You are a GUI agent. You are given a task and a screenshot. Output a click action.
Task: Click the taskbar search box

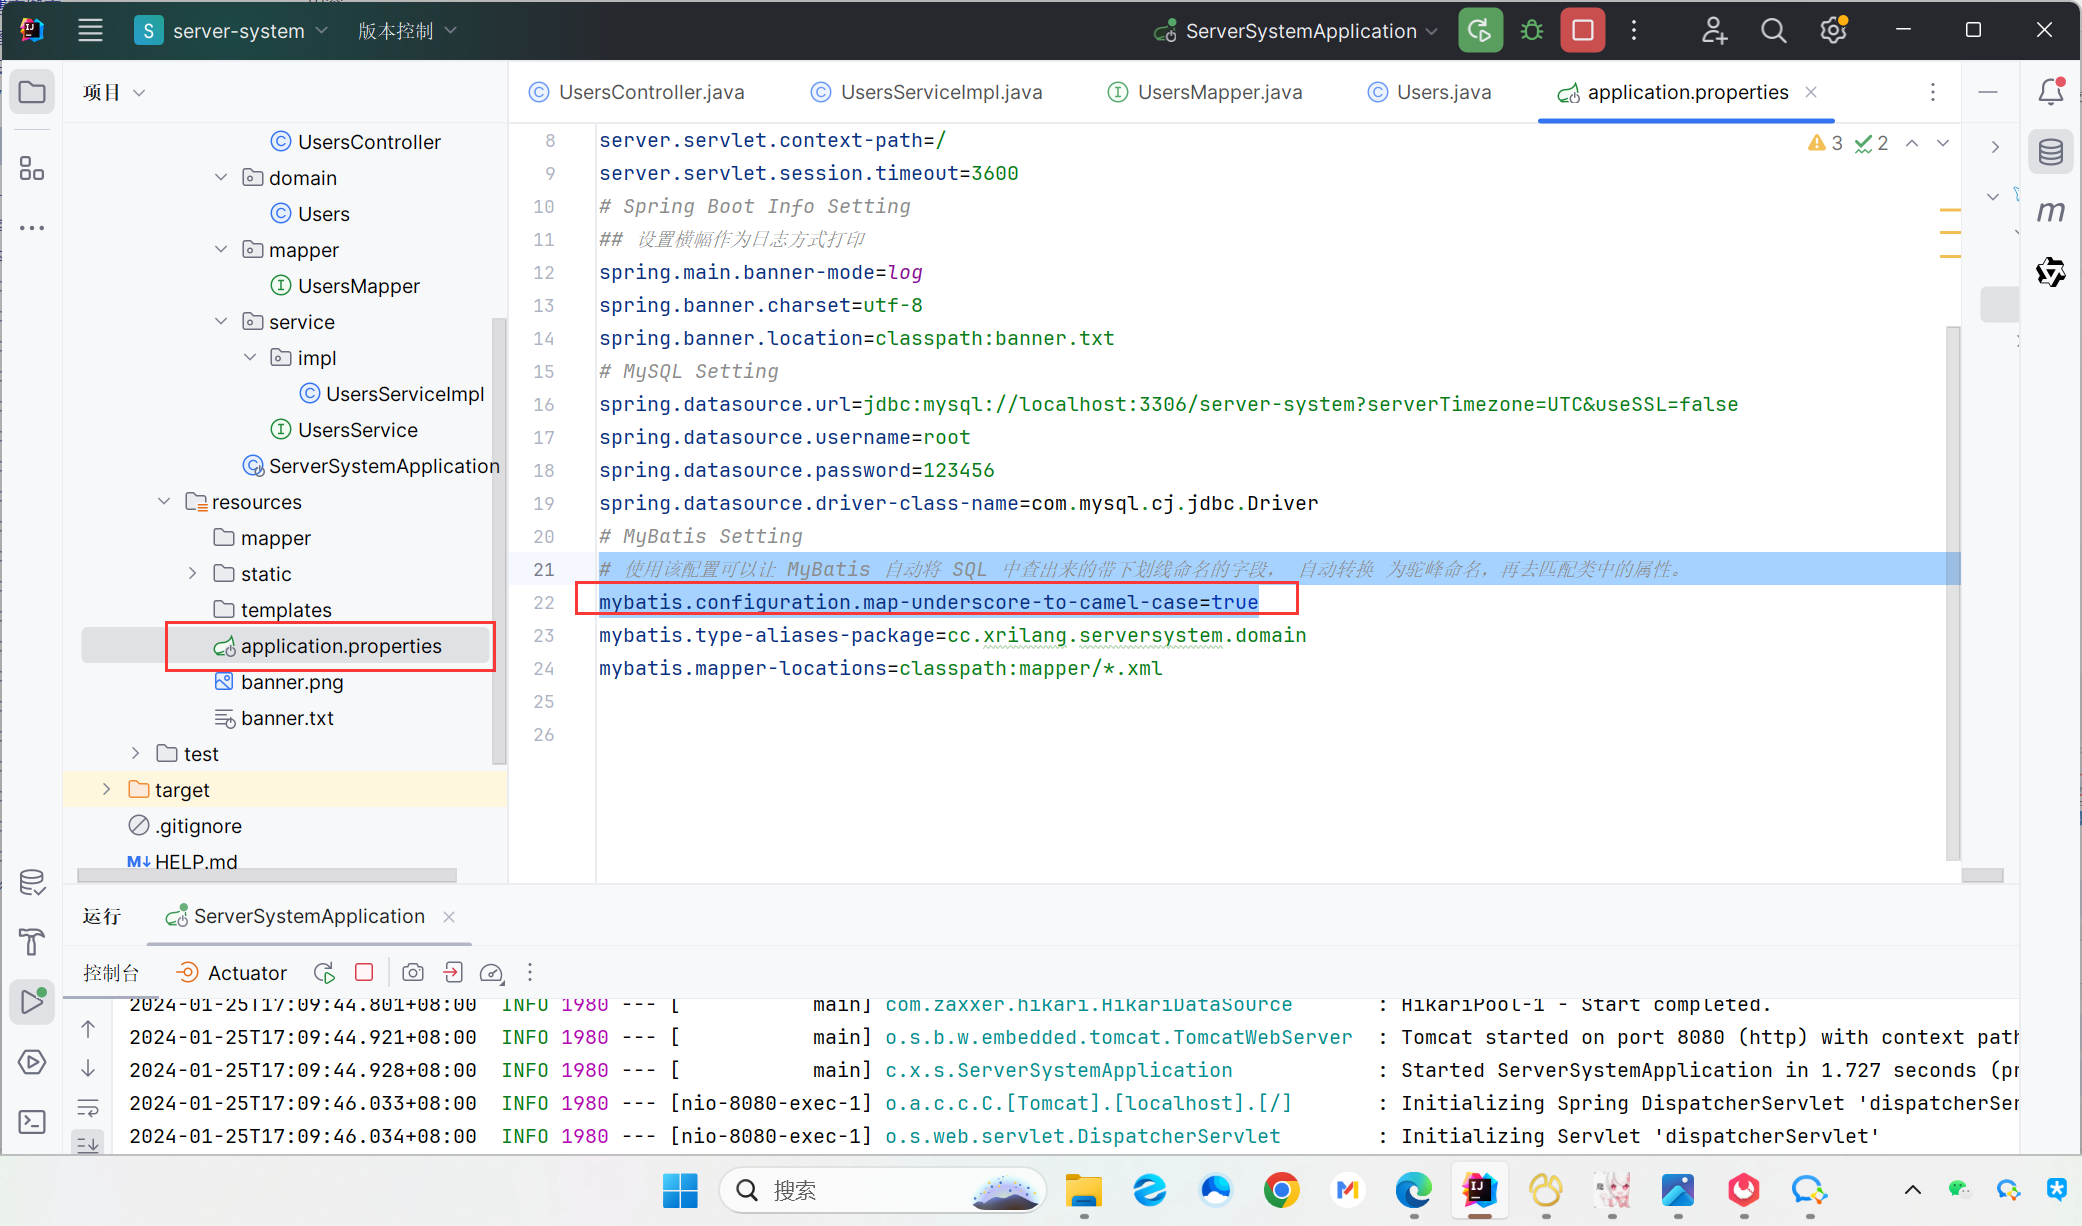(883, 1190)
